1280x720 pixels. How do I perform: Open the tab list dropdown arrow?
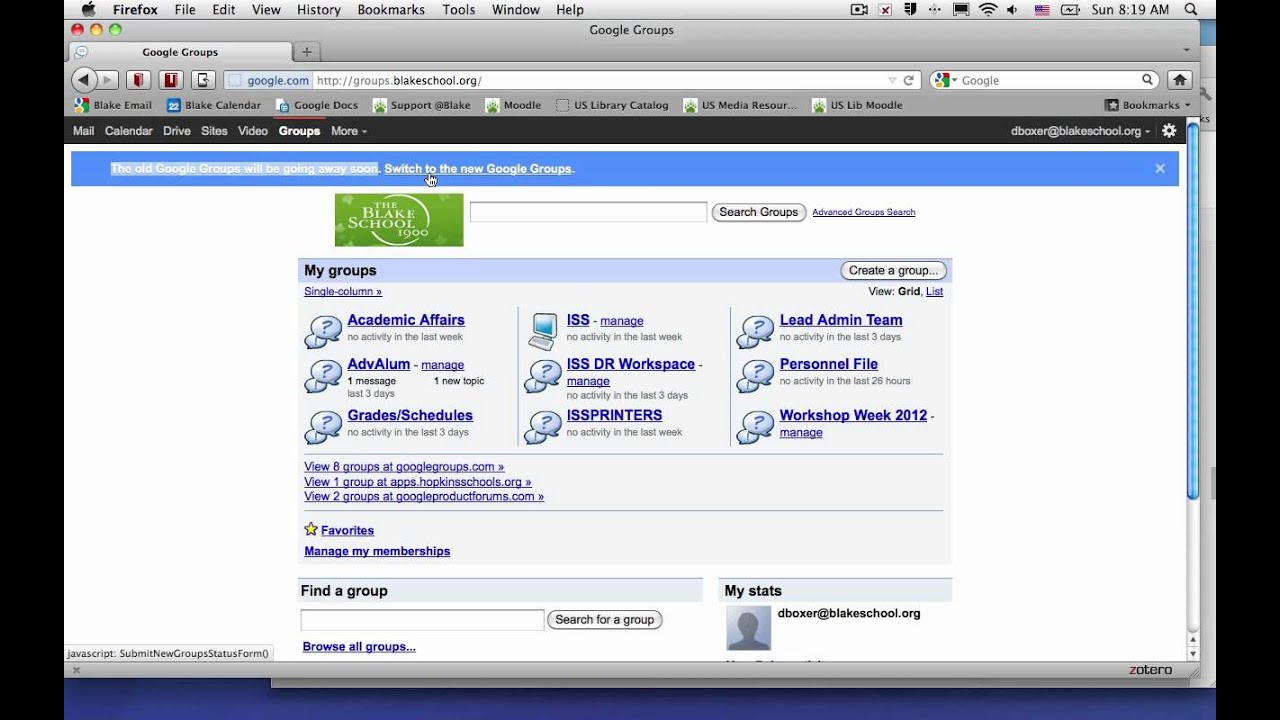[1186, 49]
